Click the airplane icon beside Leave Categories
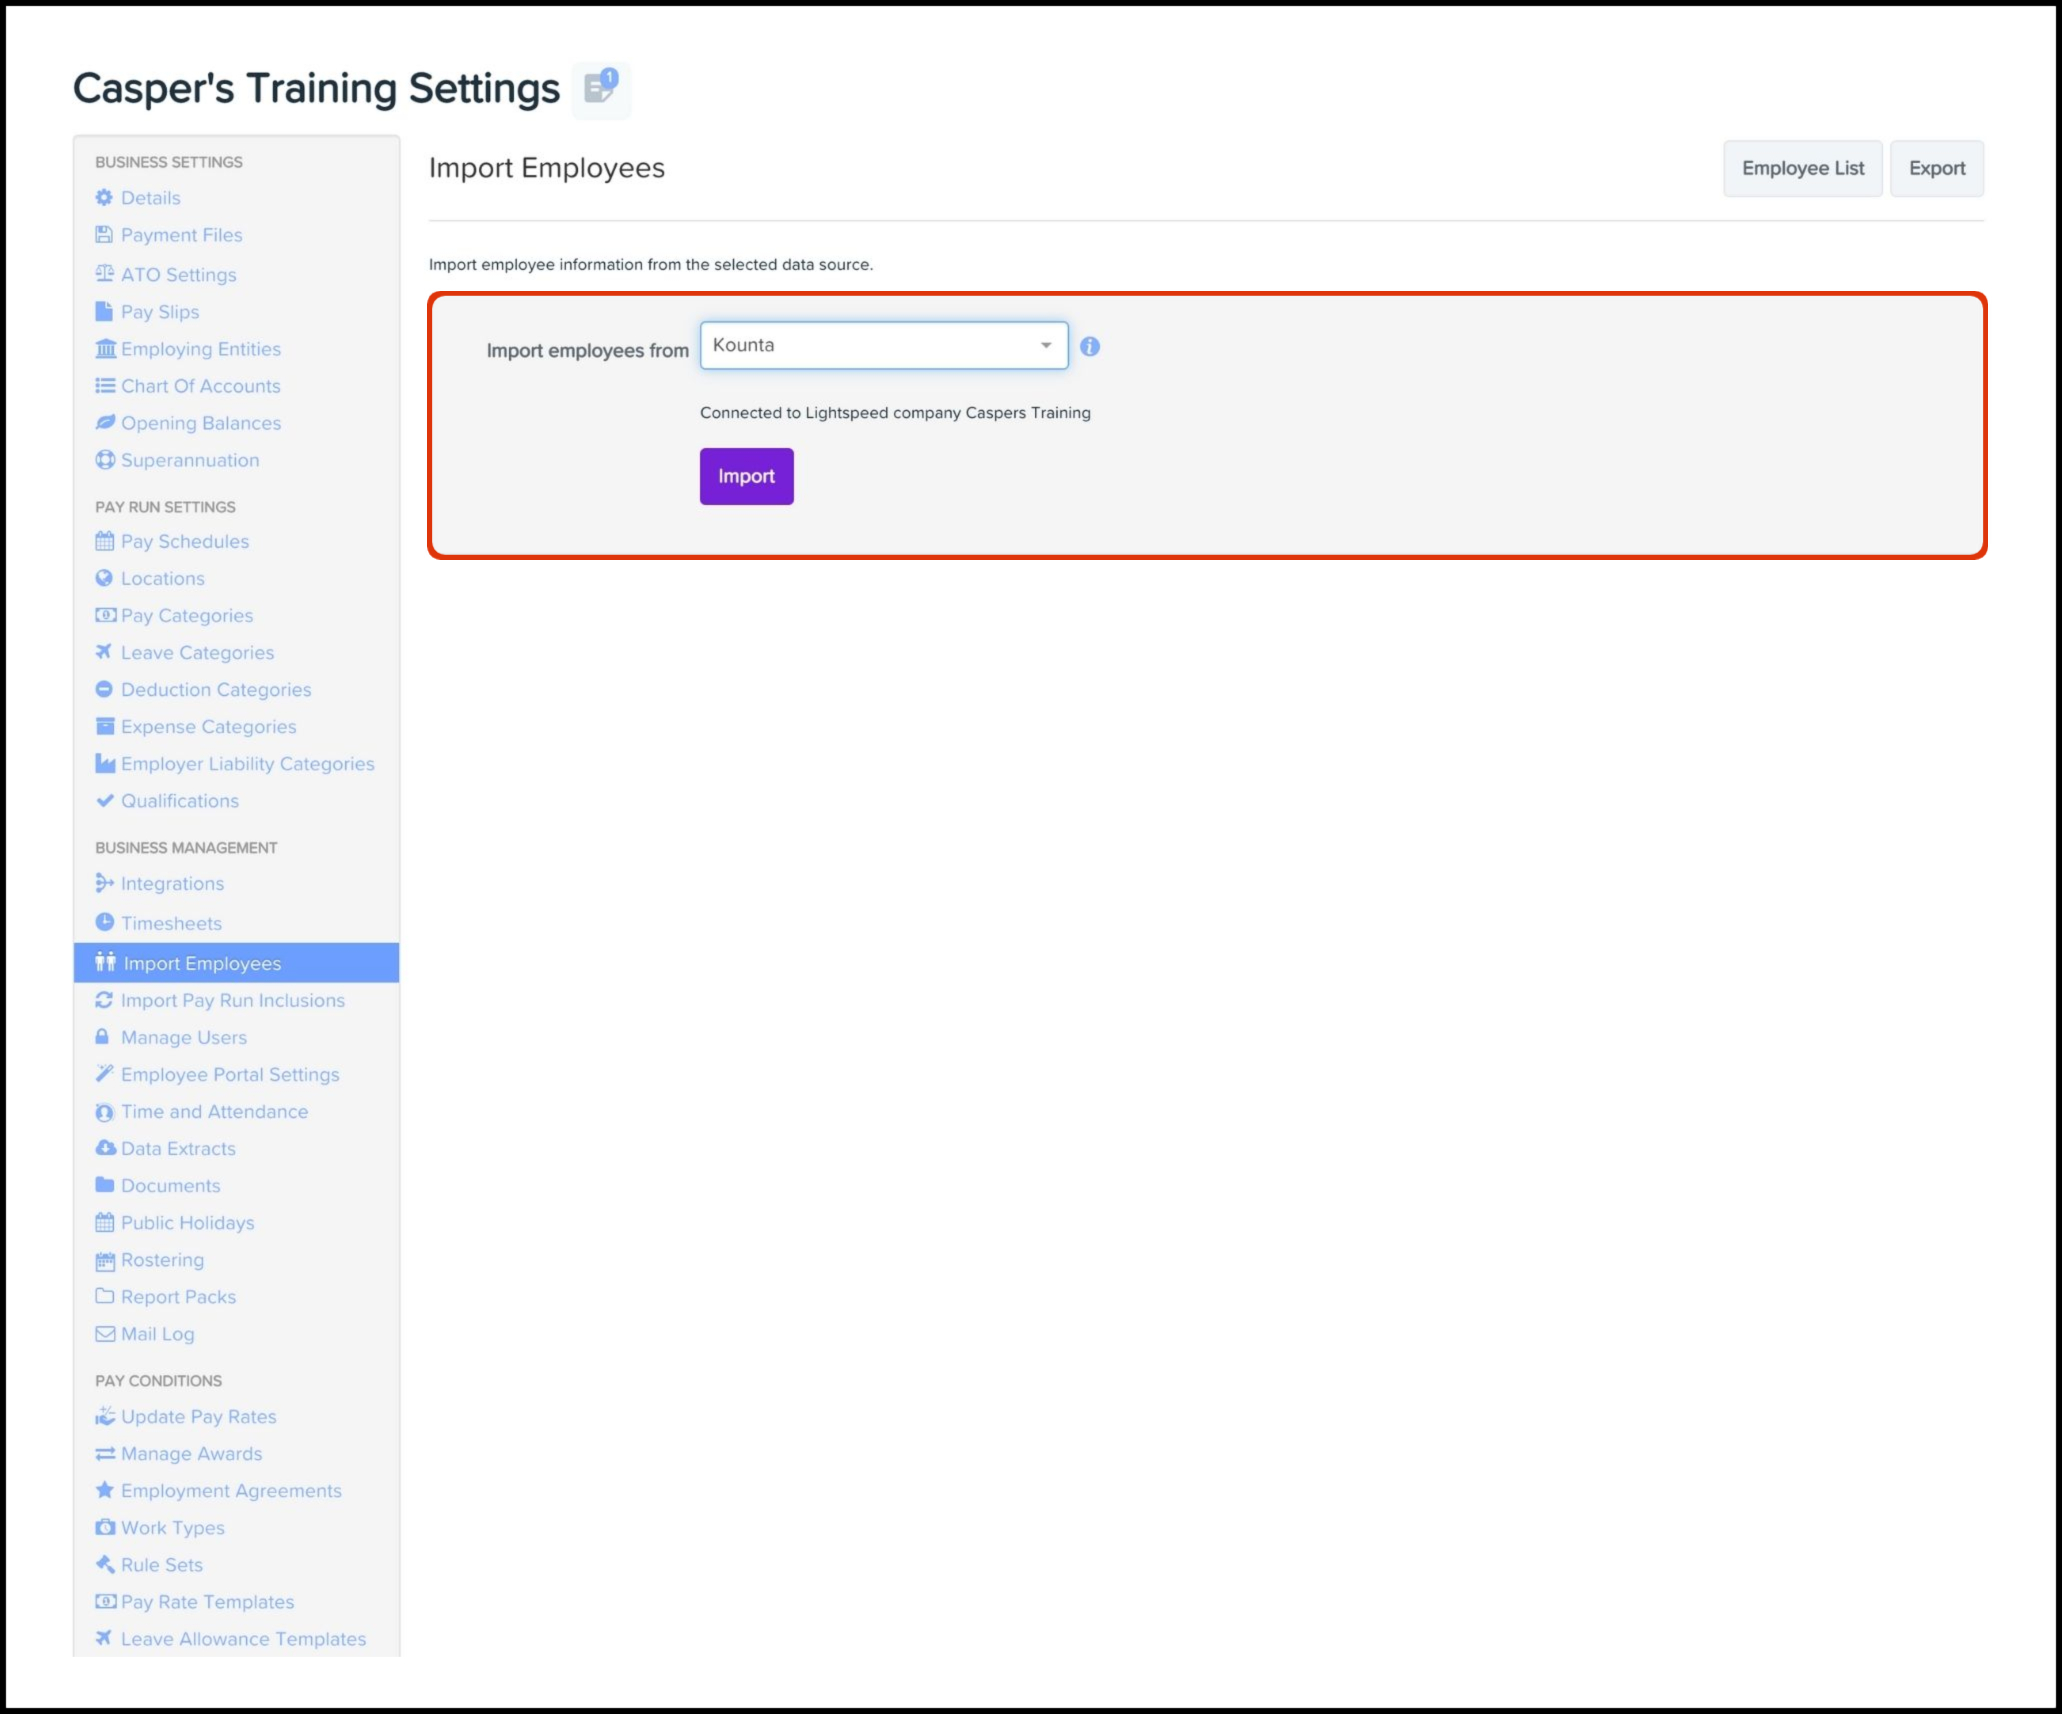This screenshot has height=1714, width=2062. pyautogui.click(x=104, y=652)
